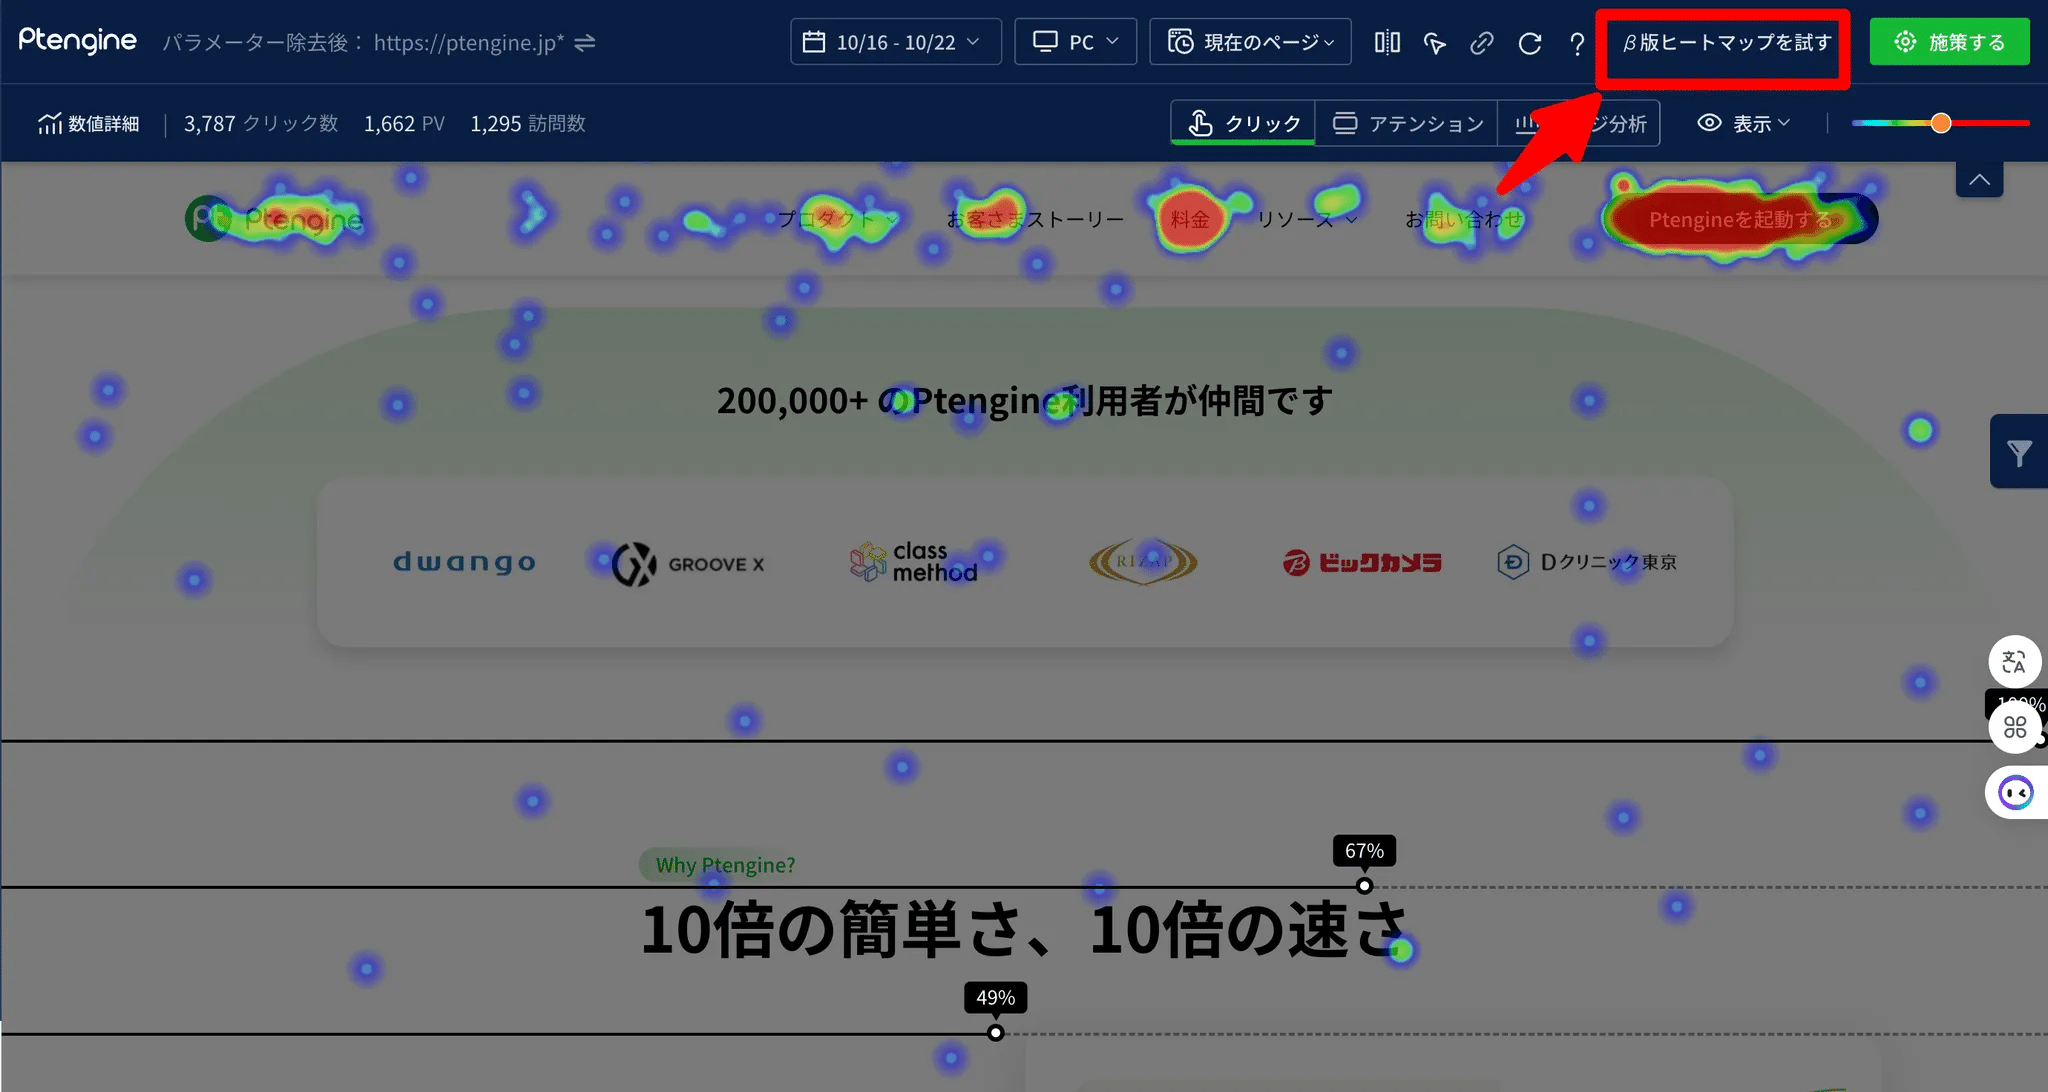The height and width of the screenshot is (1092, 2048).
Task: Expand the 現在のページ dropdown
Action: (x=1249, y=41)
